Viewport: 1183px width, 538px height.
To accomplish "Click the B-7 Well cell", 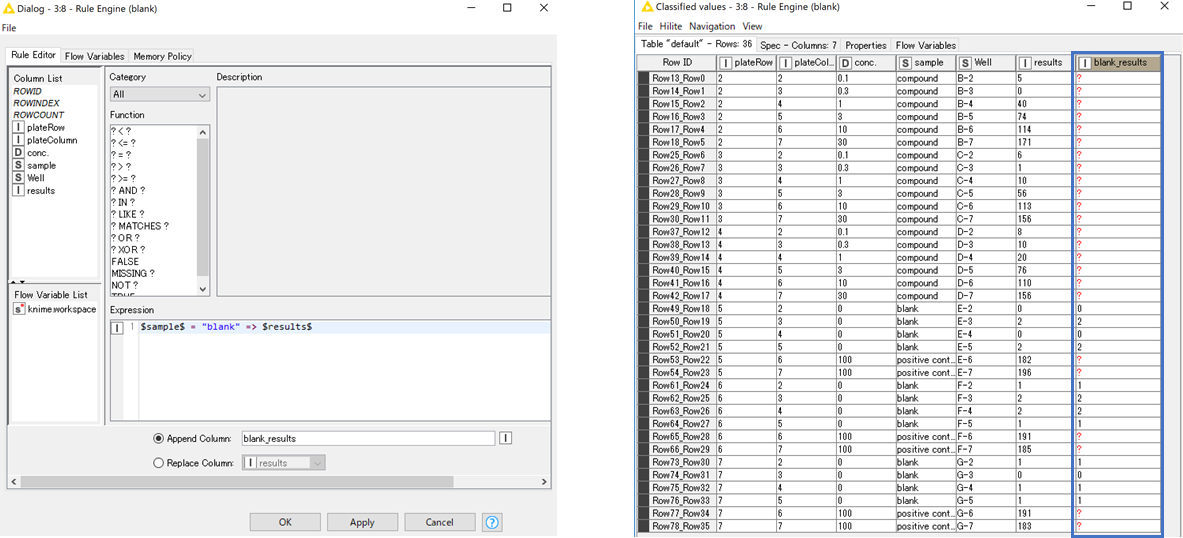I will coord(985,142).
